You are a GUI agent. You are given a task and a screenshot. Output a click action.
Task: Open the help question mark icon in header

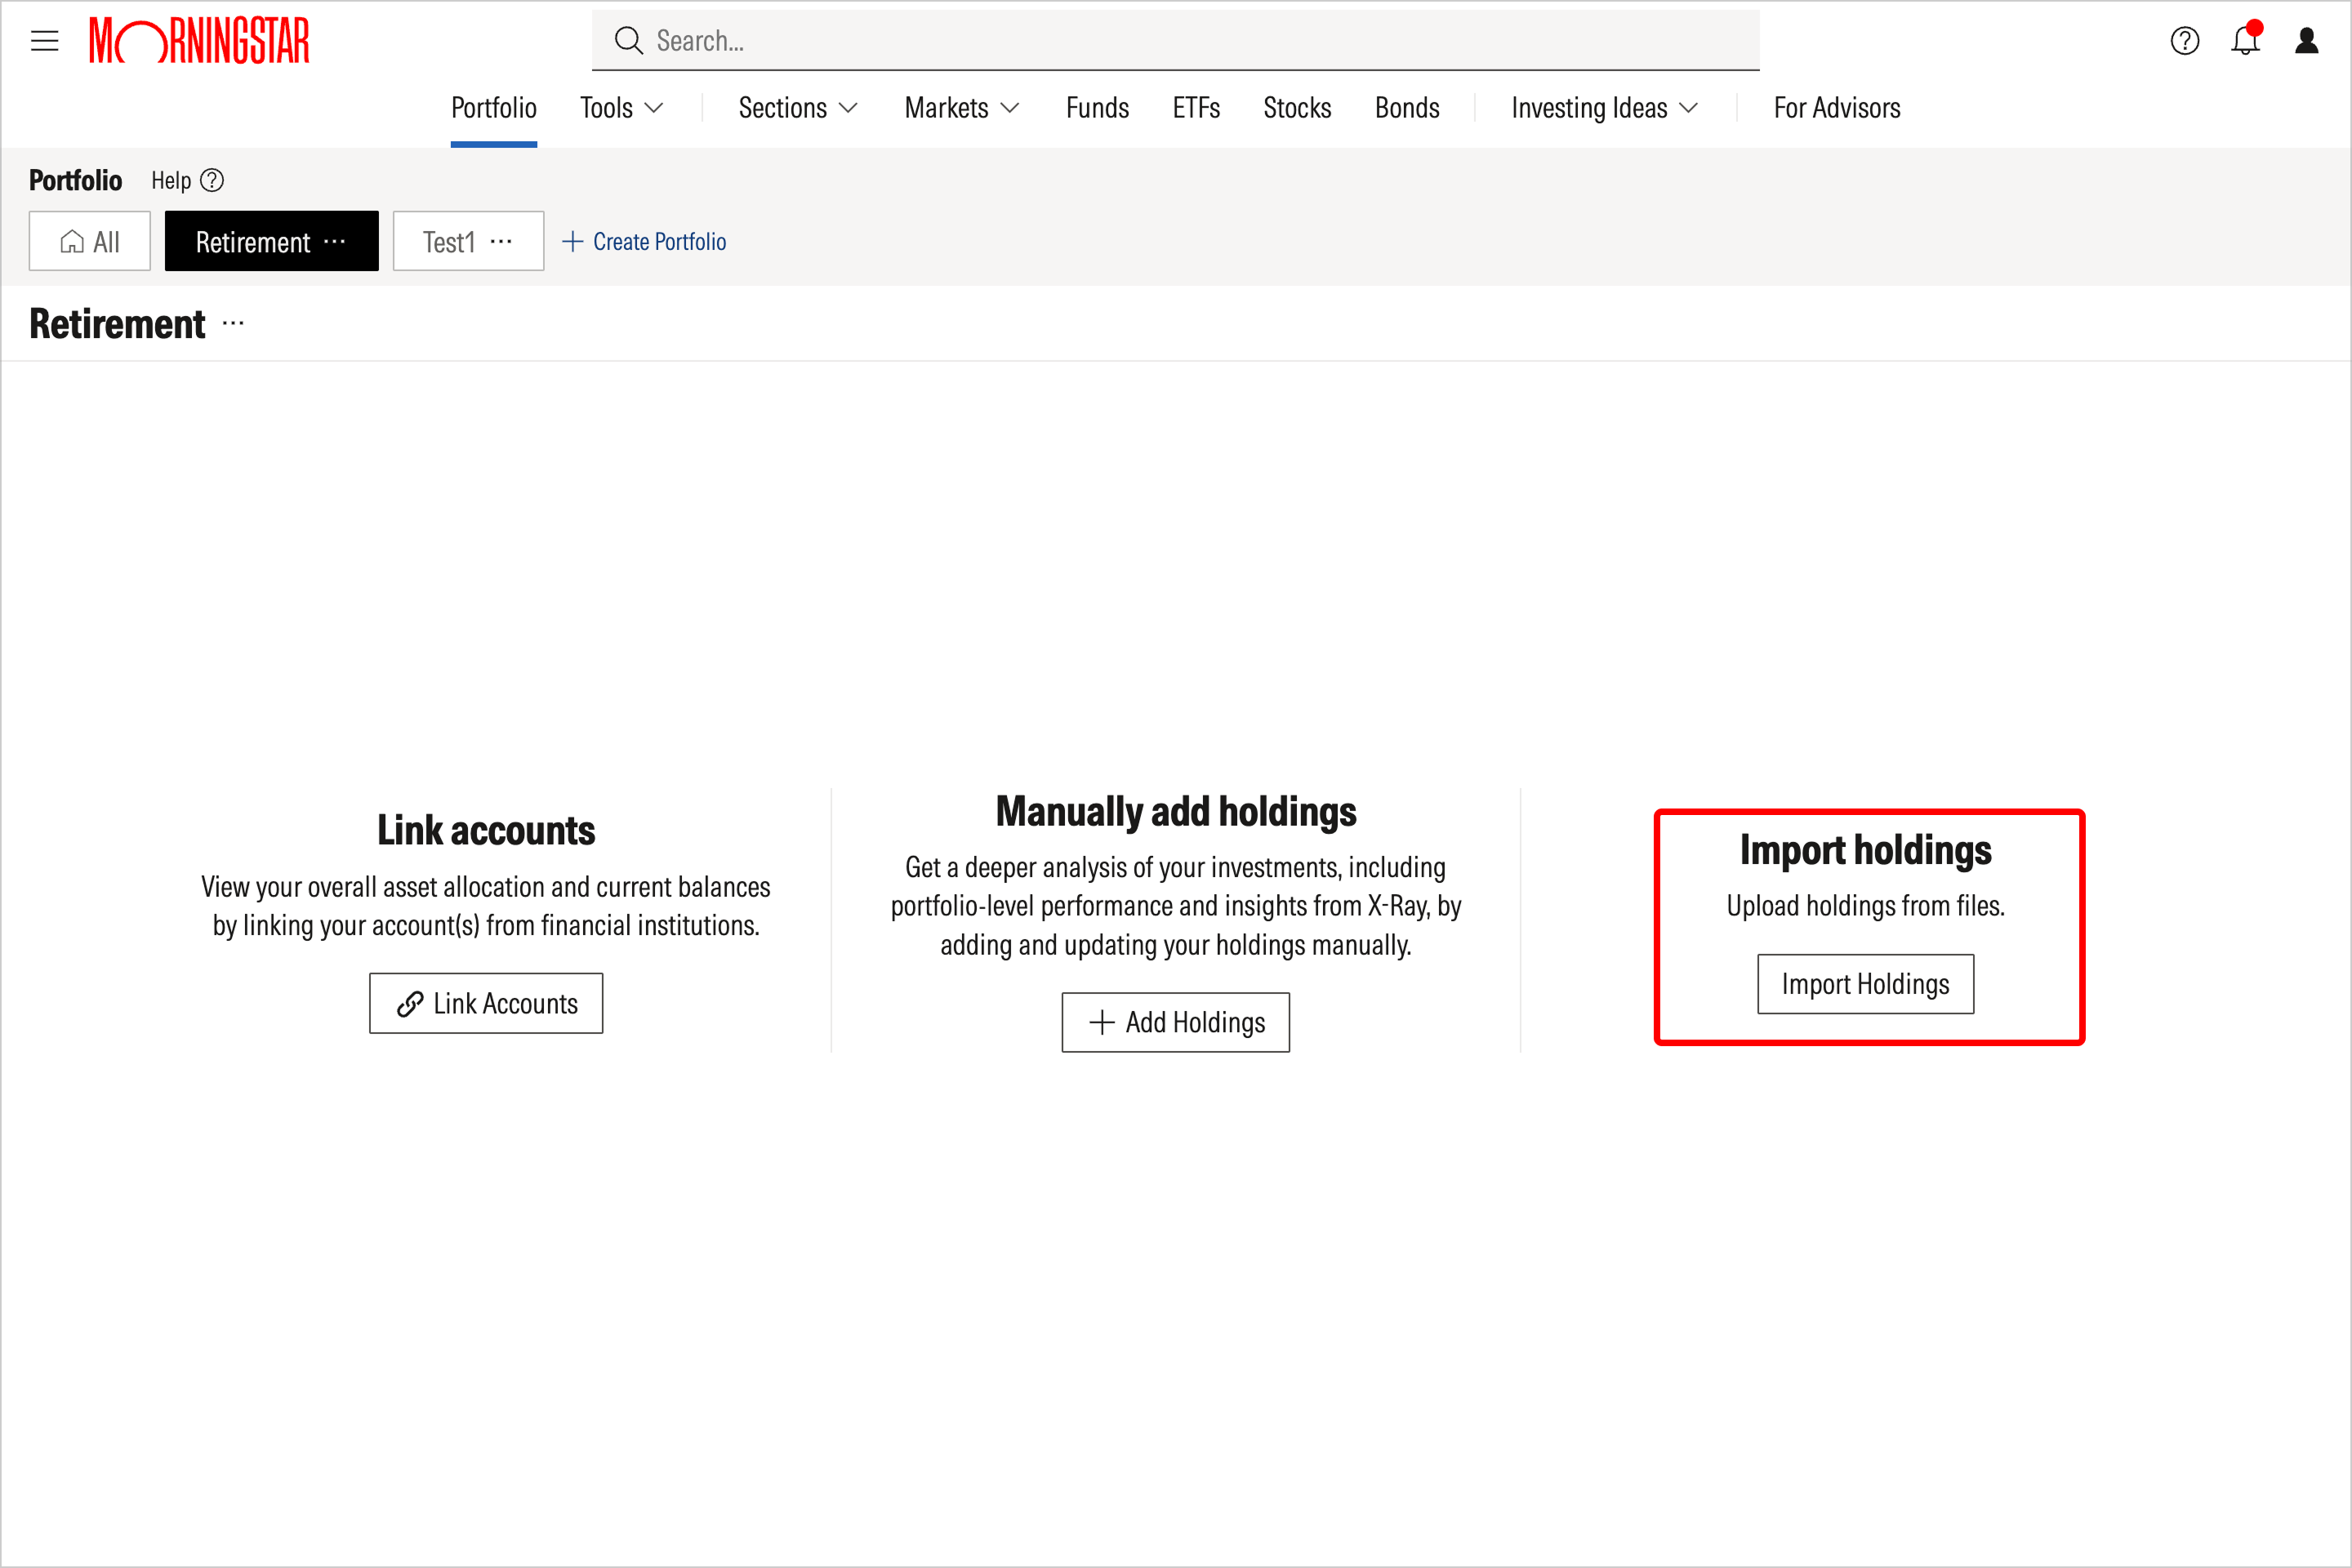point(2185,41)
